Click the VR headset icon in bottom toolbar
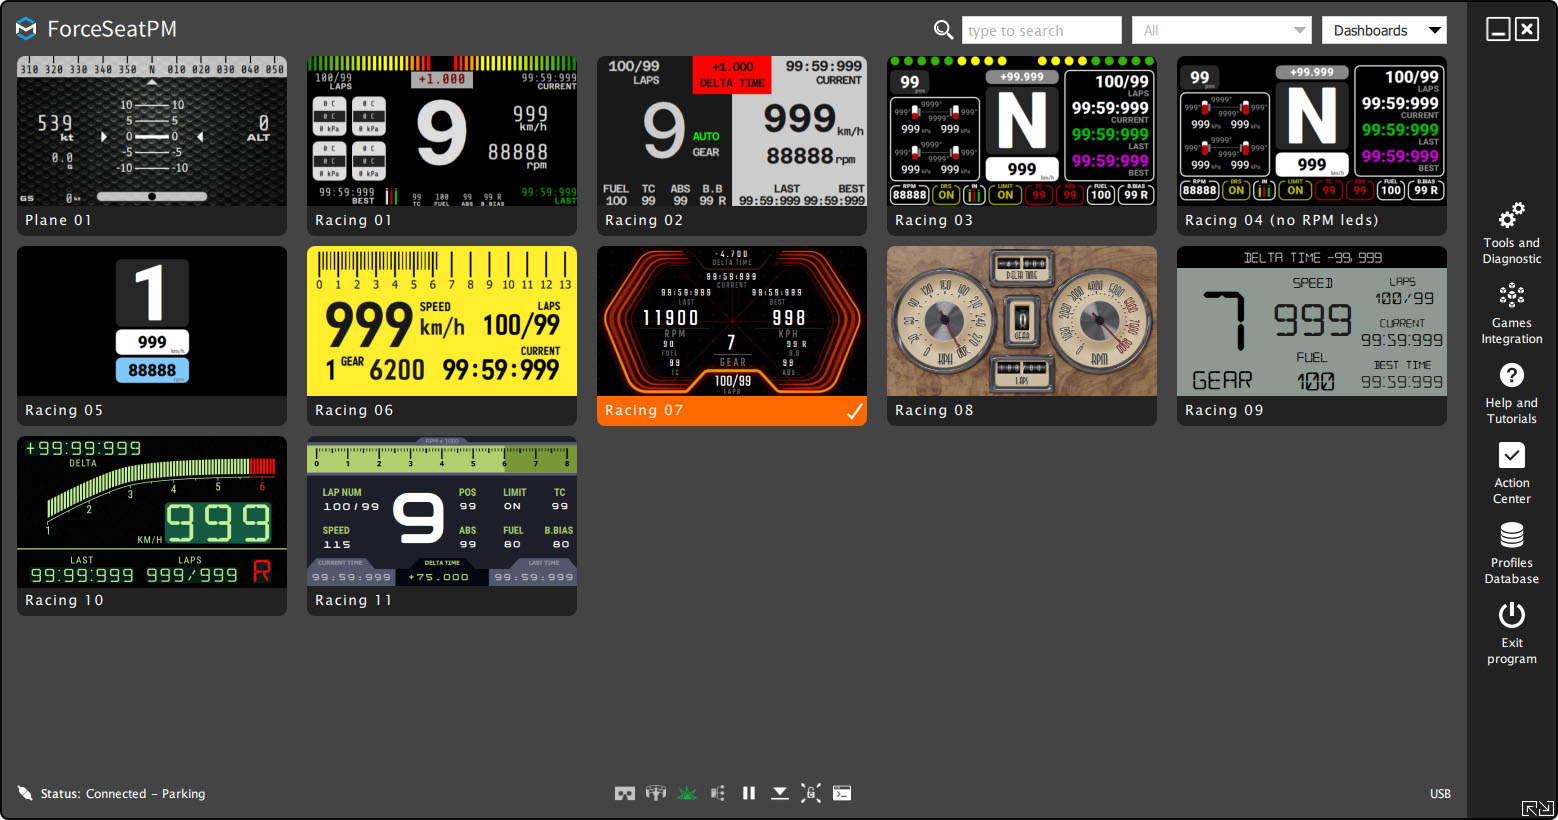Screen dimensions: 1558x820 [x=625, y=793]
